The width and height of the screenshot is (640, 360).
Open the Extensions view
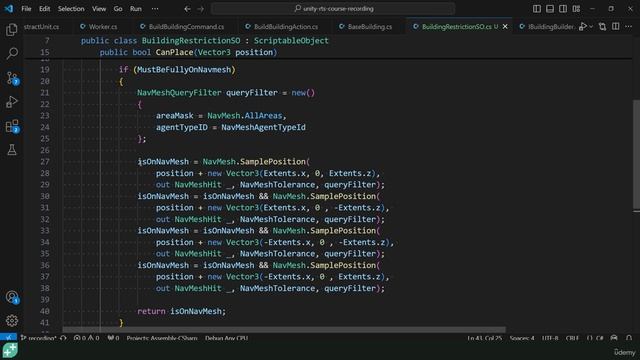12,126
